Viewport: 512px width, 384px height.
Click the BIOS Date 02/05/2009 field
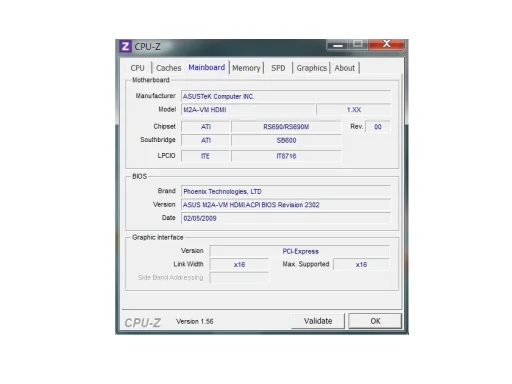(286, 218)
